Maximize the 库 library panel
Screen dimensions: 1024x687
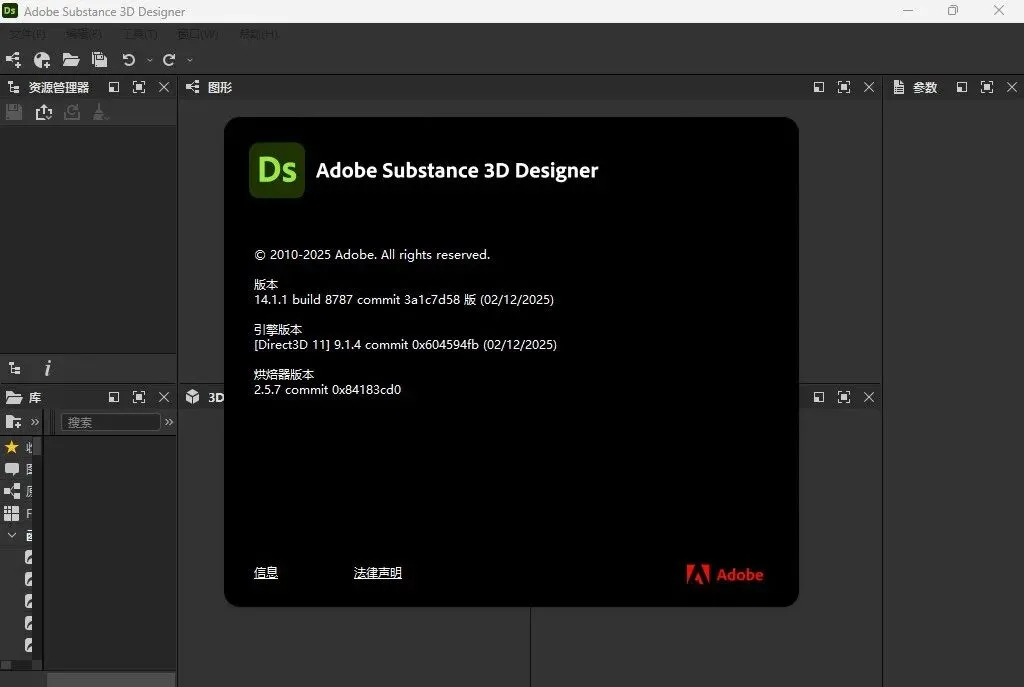(139, 397)
